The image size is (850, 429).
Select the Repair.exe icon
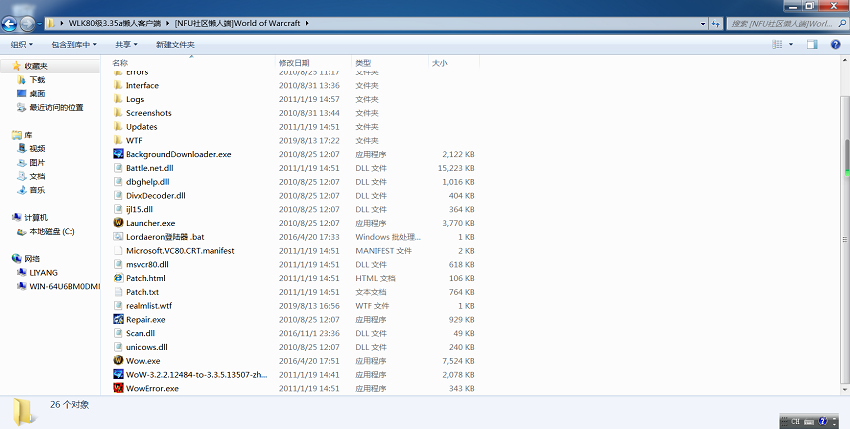pyautogui.click(x=118, y=319)
